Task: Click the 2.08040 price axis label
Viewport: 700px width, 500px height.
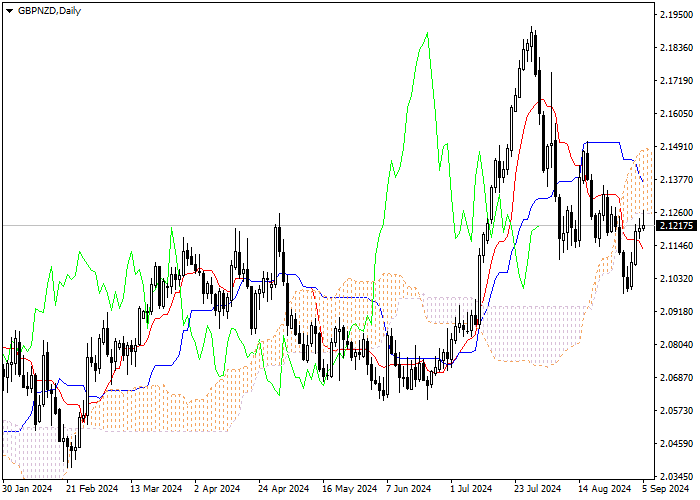Action: 676,345
